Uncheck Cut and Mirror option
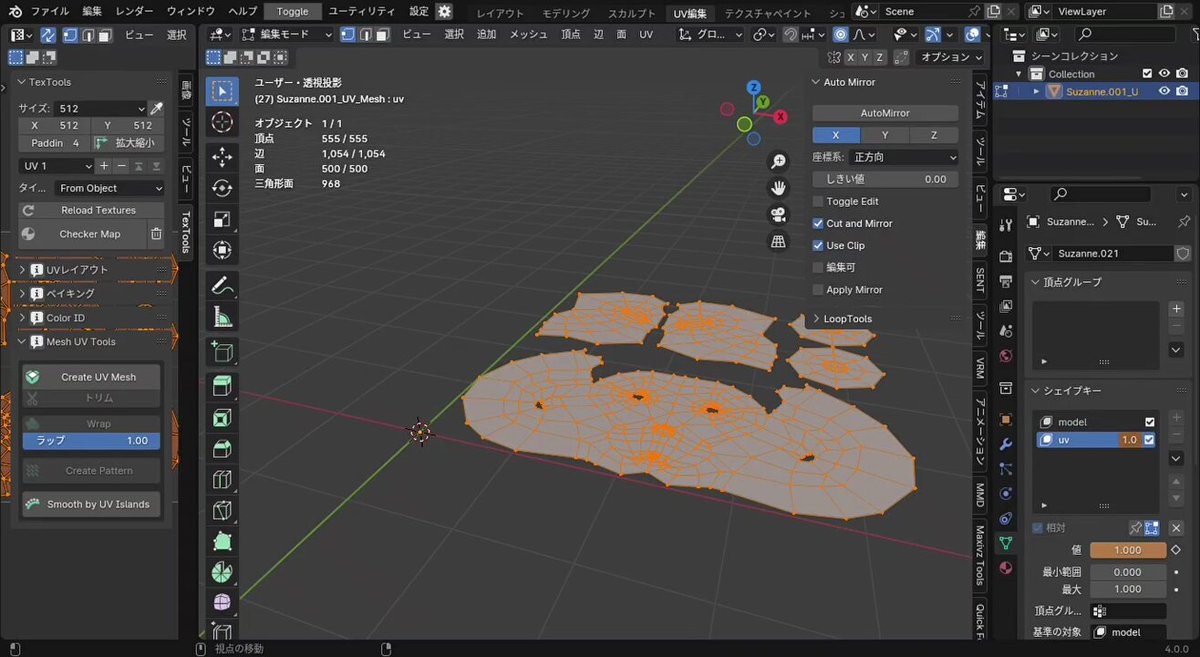The width and height of the screenshot is (1200, 657). tap(818, 223)
